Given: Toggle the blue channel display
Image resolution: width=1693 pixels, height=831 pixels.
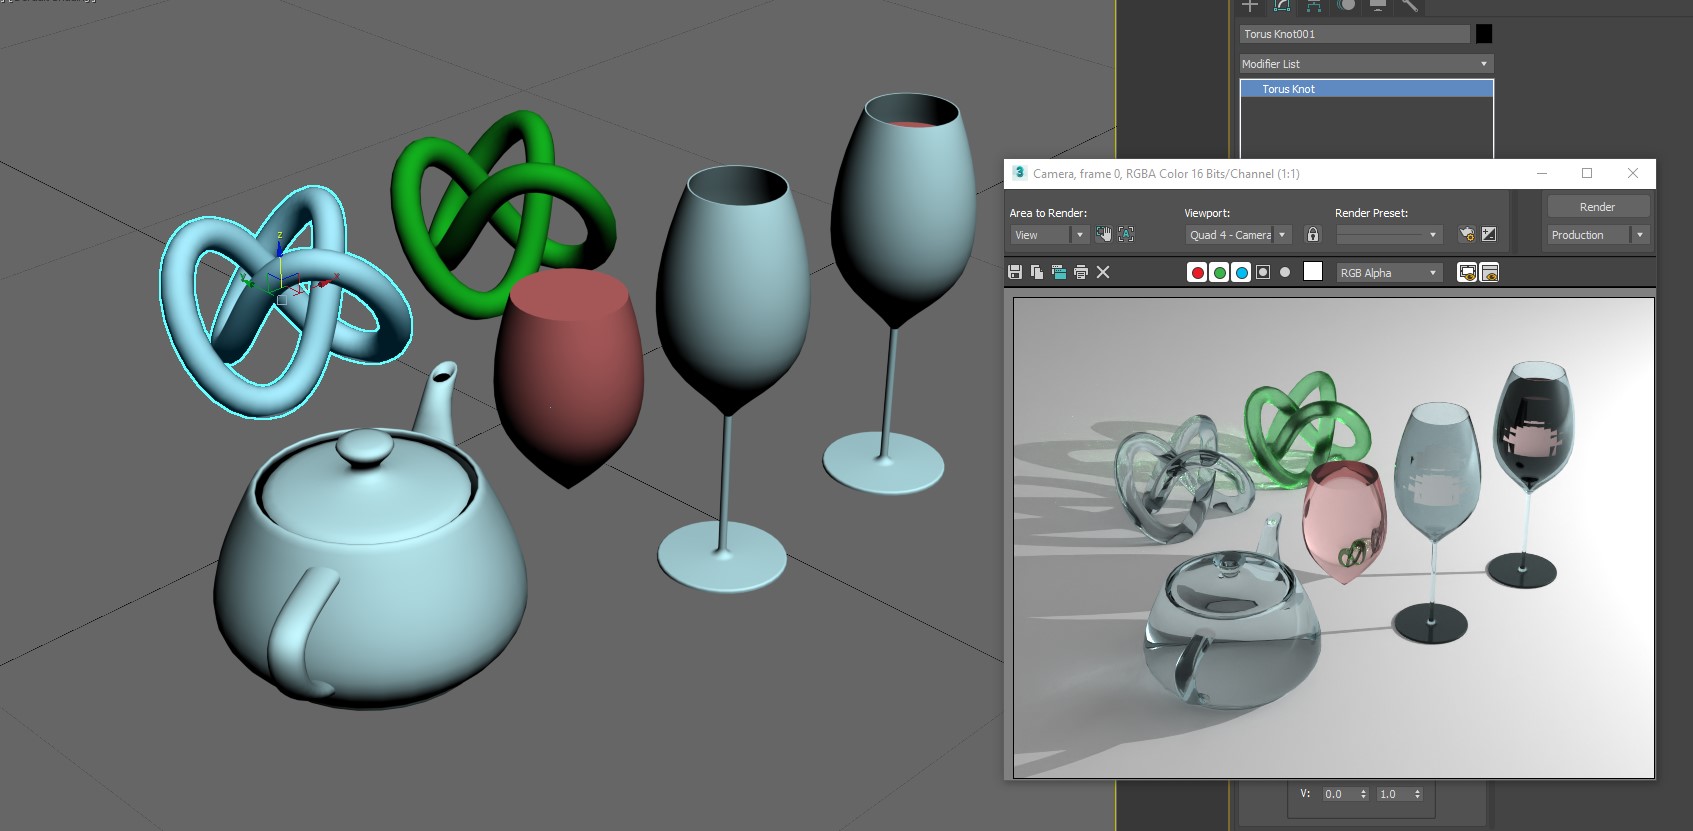Looking at the screenshot, I should pyautogui.click(x=1241, y=272).
